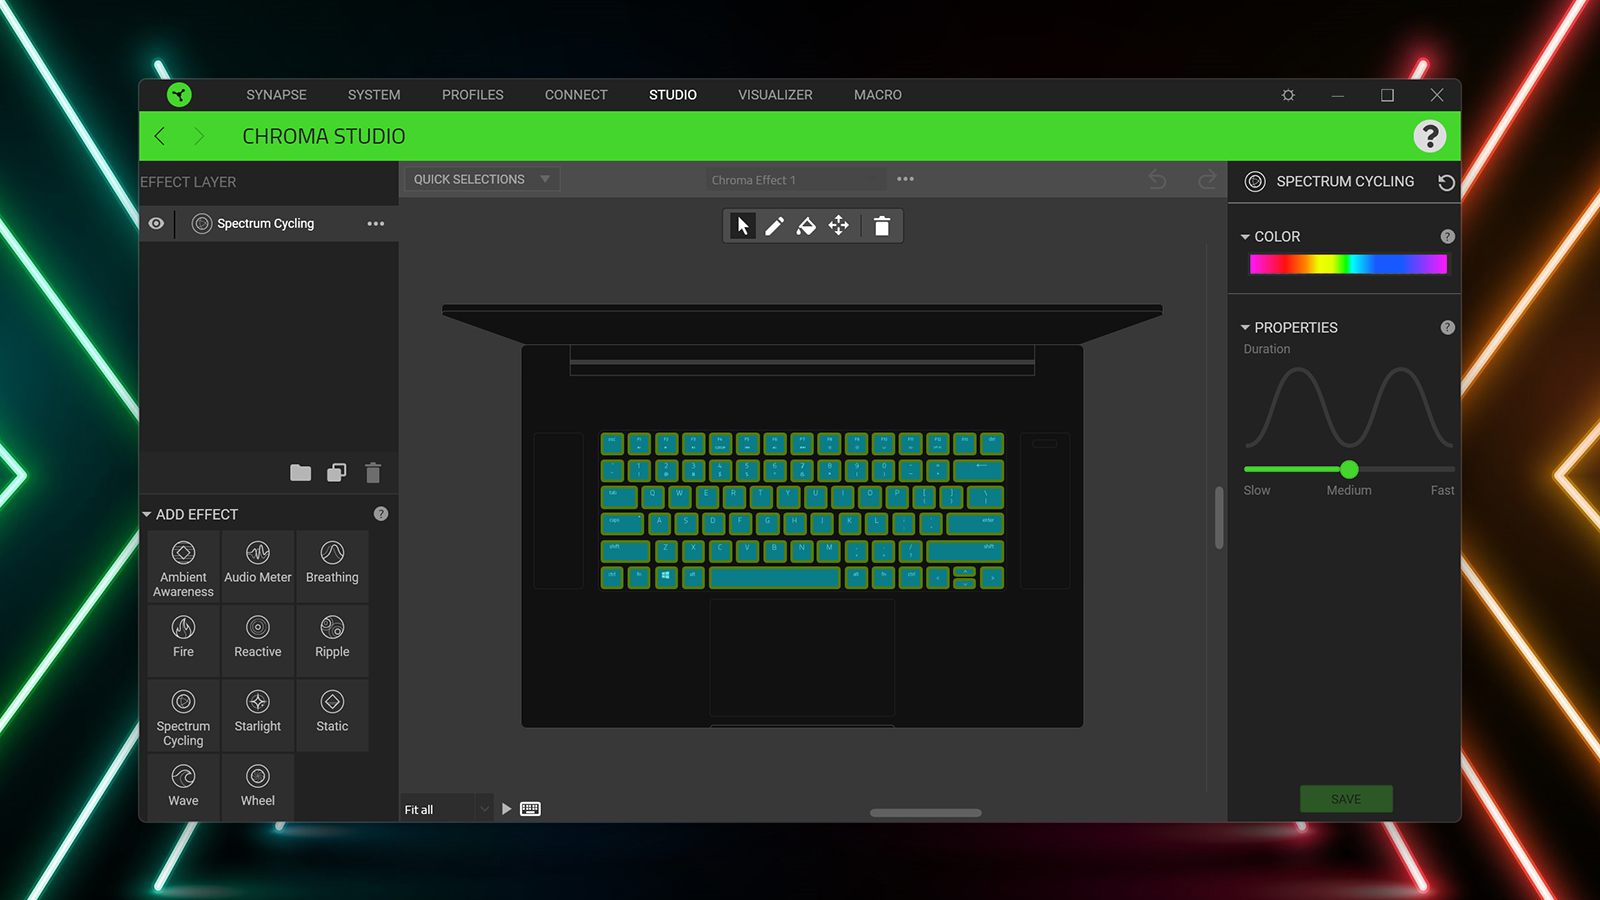This screenshot has height=900, width=1600.
Task: Switch to Macro tab
Action: point(878,95)
